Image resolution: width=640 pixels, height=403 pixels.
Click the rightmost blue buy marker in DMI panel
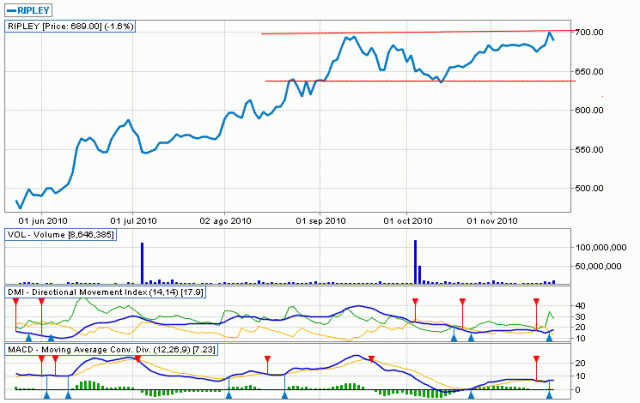549,338
